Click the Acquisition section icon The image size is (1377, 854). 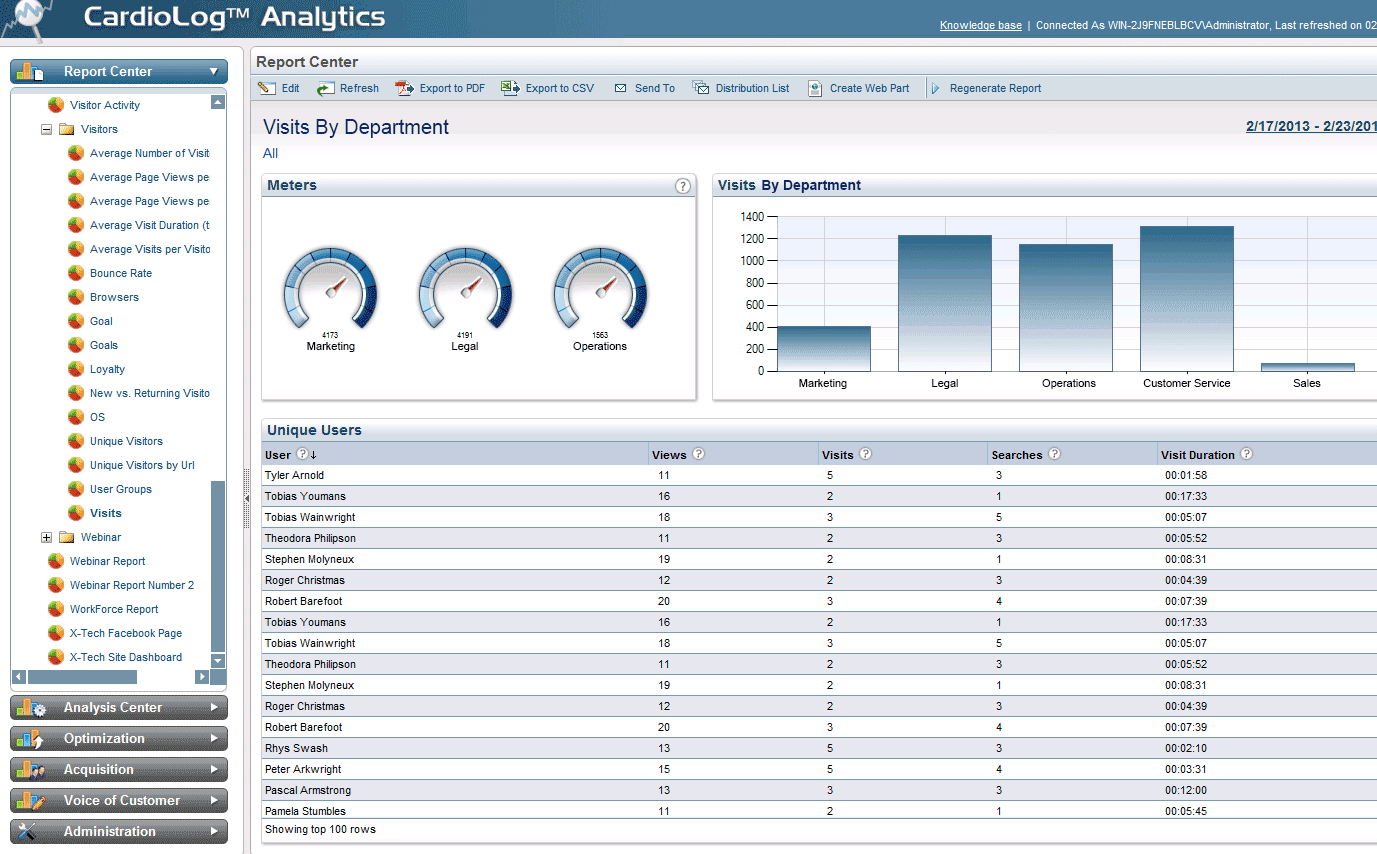31,769
